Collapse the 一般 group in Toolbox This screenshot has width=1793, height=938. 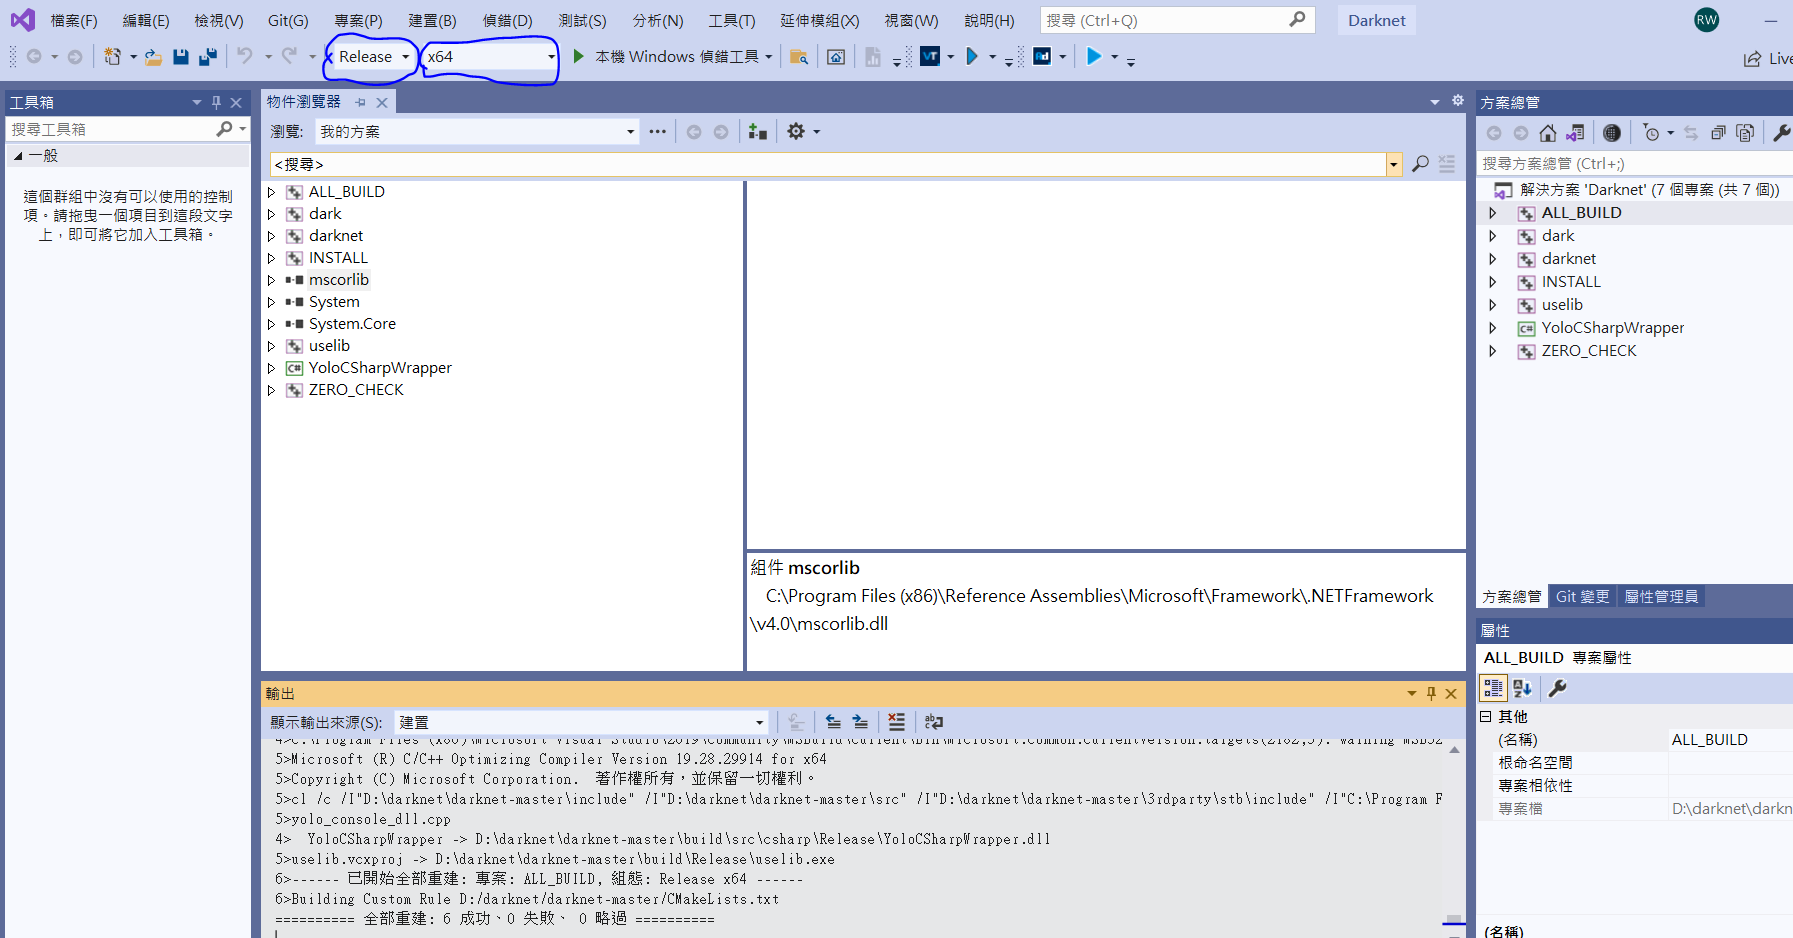click(x=18, y=156)
